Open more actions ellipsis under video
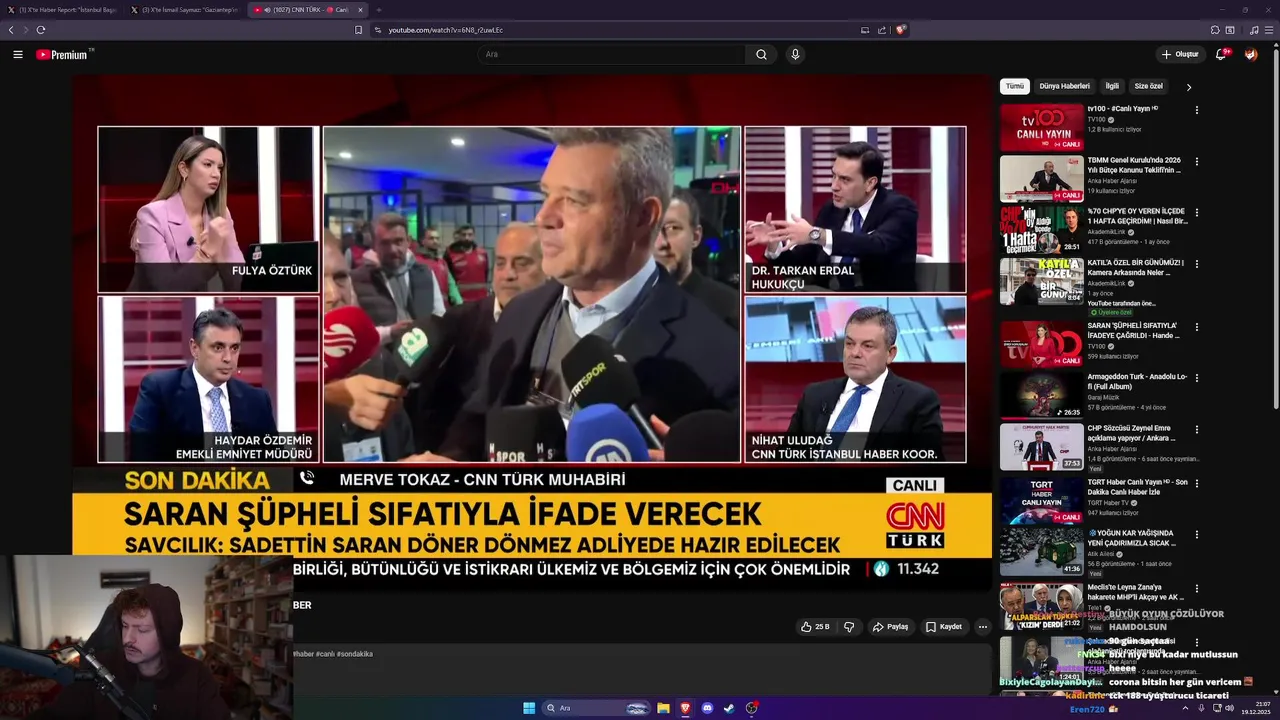 [x=982, y=627]
